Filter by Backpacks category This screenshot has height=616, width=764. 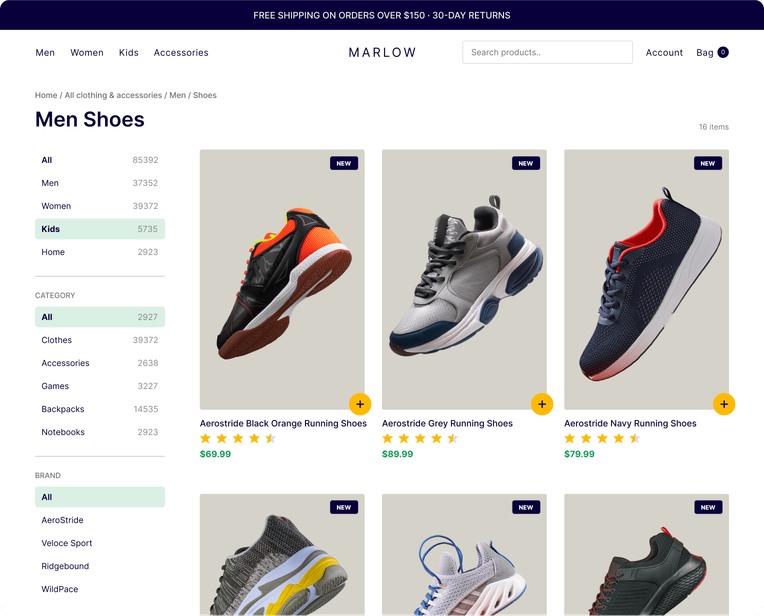click(x=100, y=409)
